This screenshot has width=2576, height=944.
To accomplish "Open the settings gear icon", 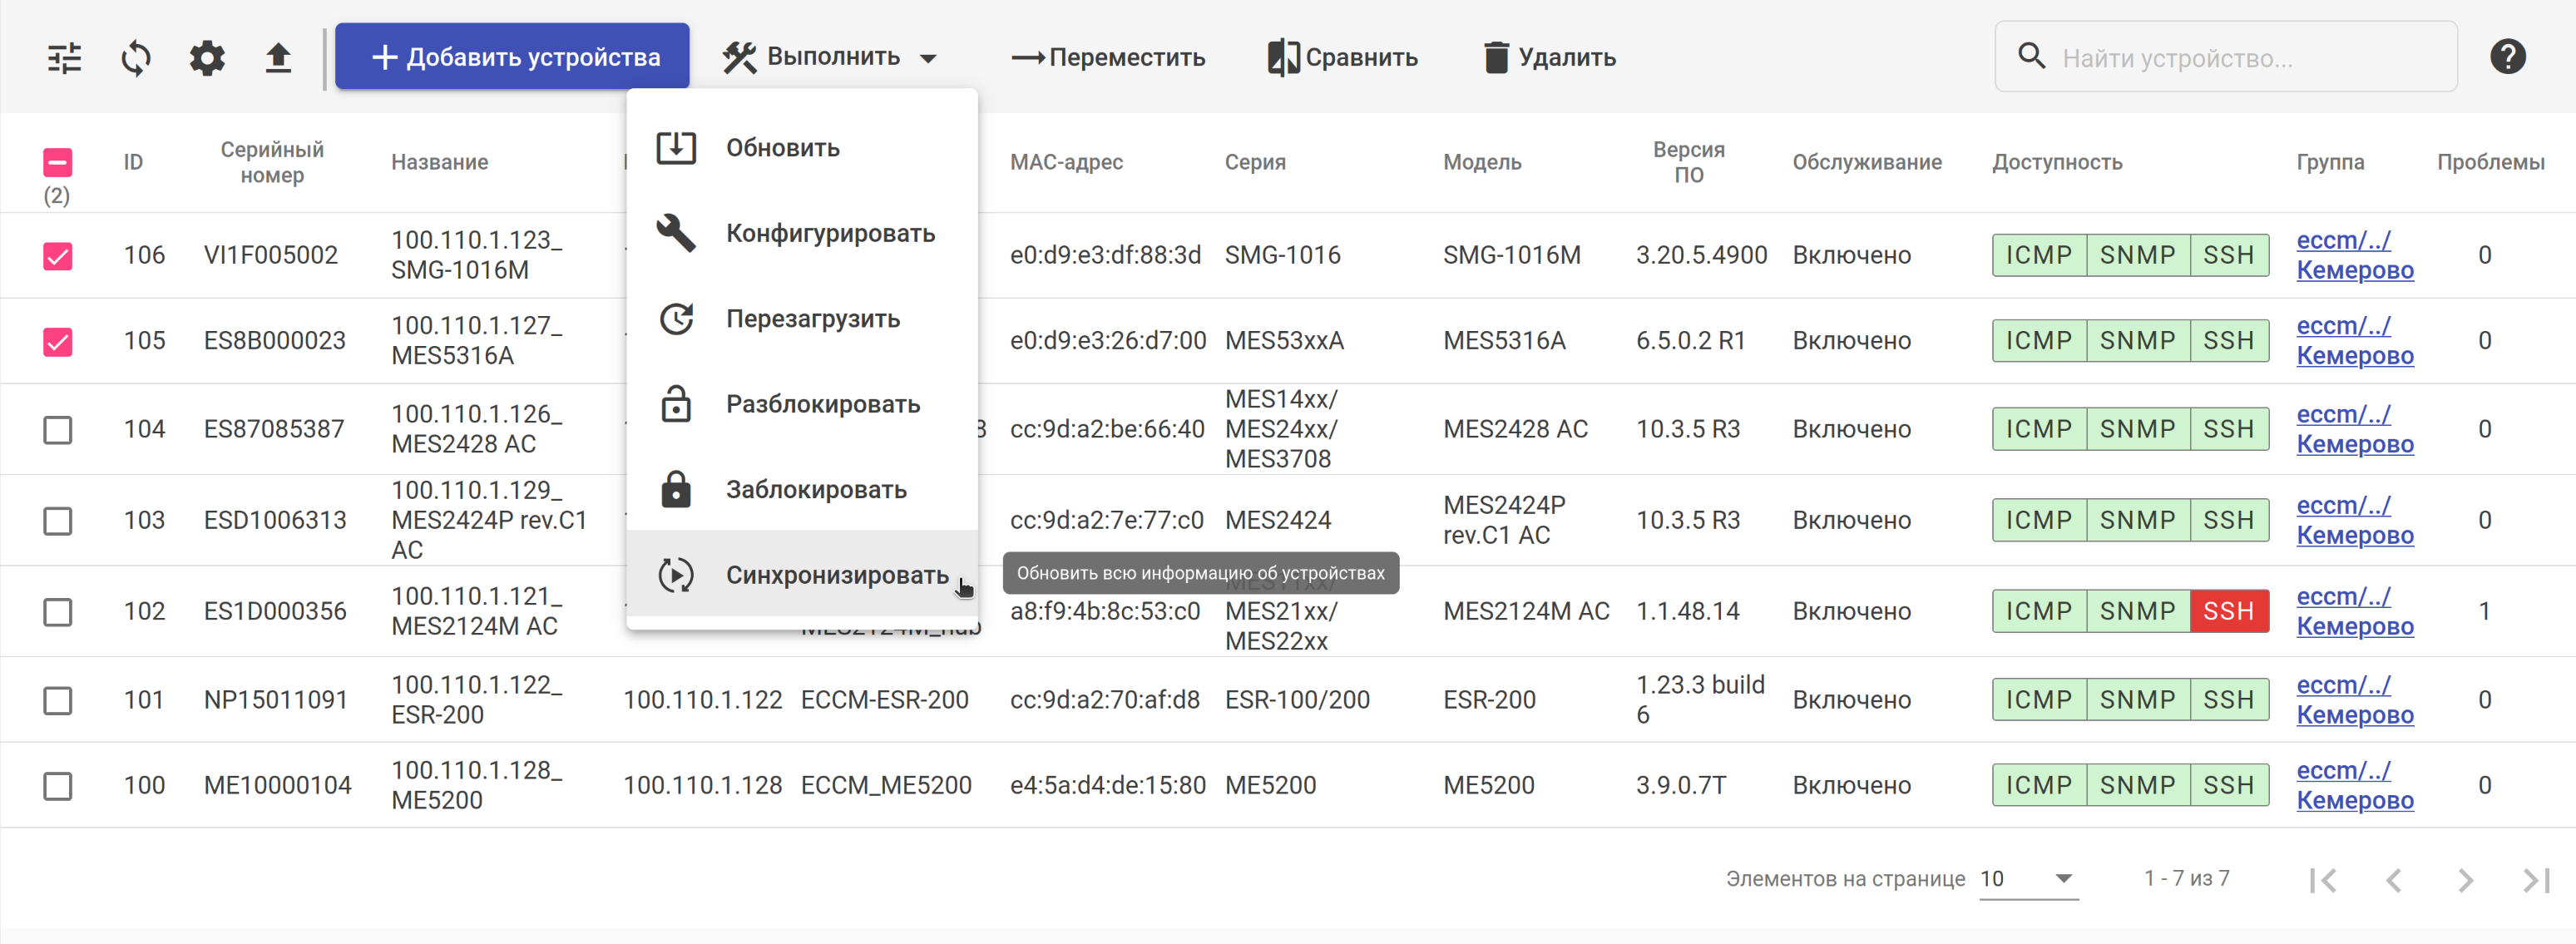I will (x=207, y=58).
